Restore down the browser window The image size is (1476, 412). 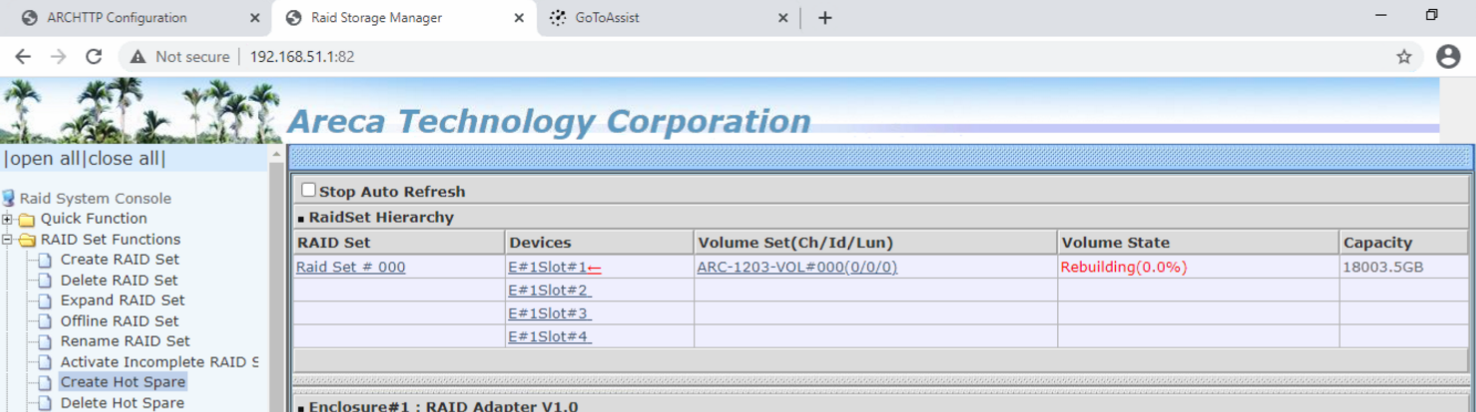click(x=1431, y=15)
